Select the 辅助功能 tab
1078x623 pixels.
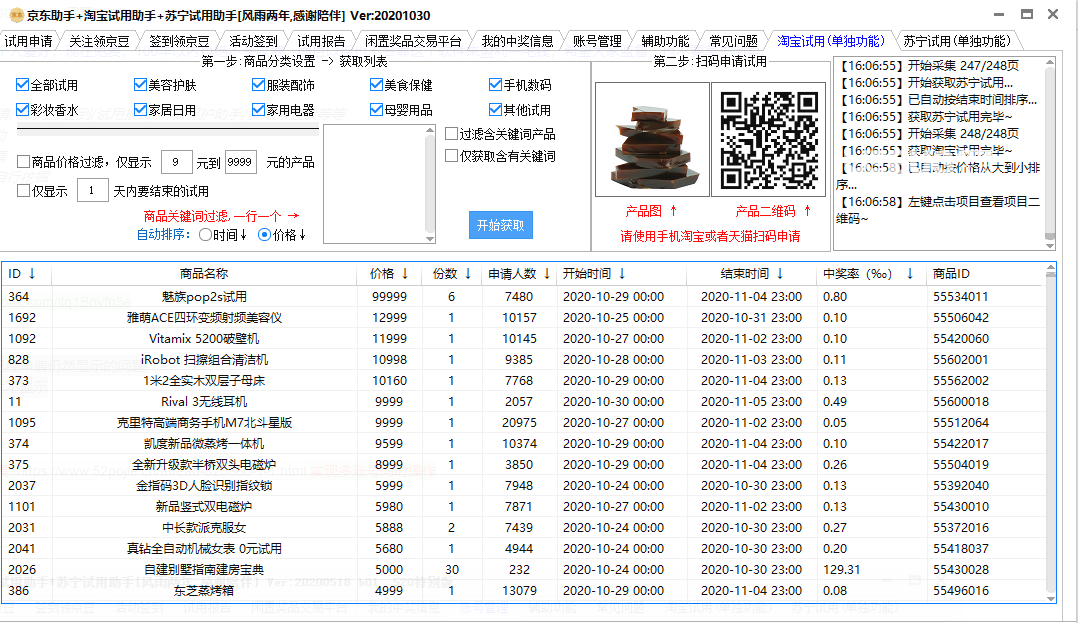pyautogui.click(x=665, y=41)
